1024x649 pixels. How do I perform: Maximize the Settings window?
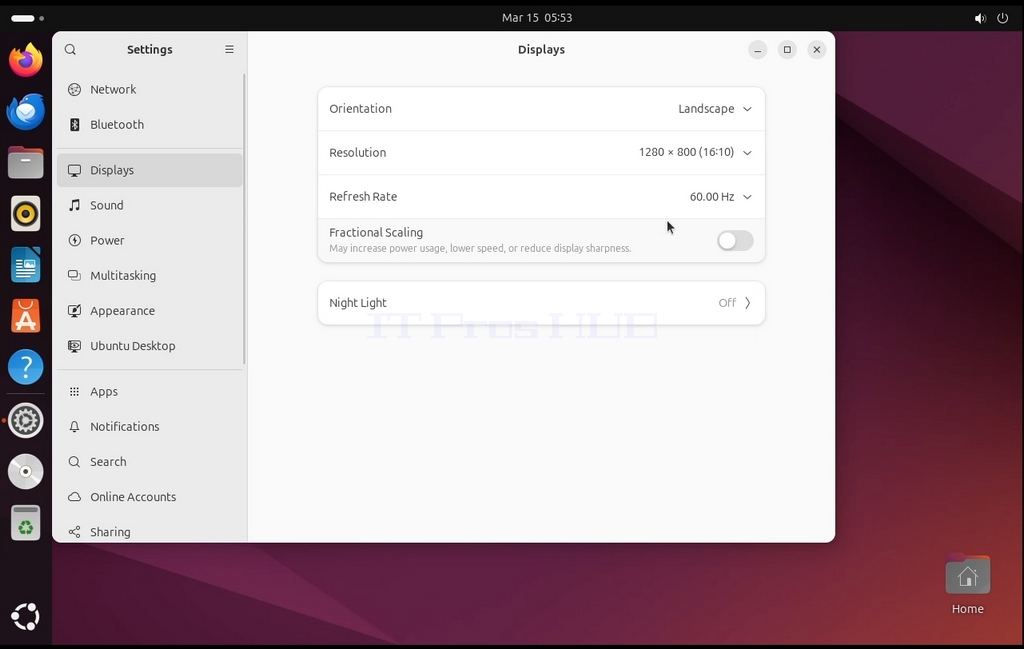pos(787,50)
